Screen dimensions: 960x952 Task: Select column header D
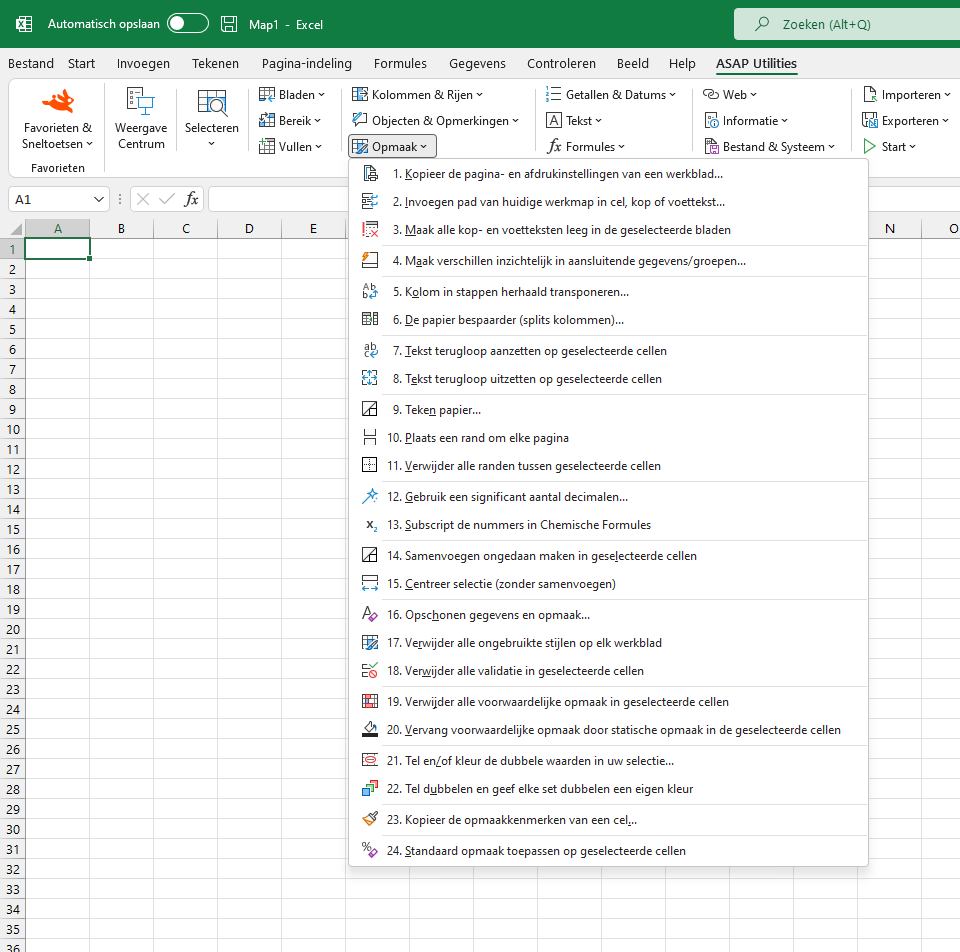coord(249,229)
